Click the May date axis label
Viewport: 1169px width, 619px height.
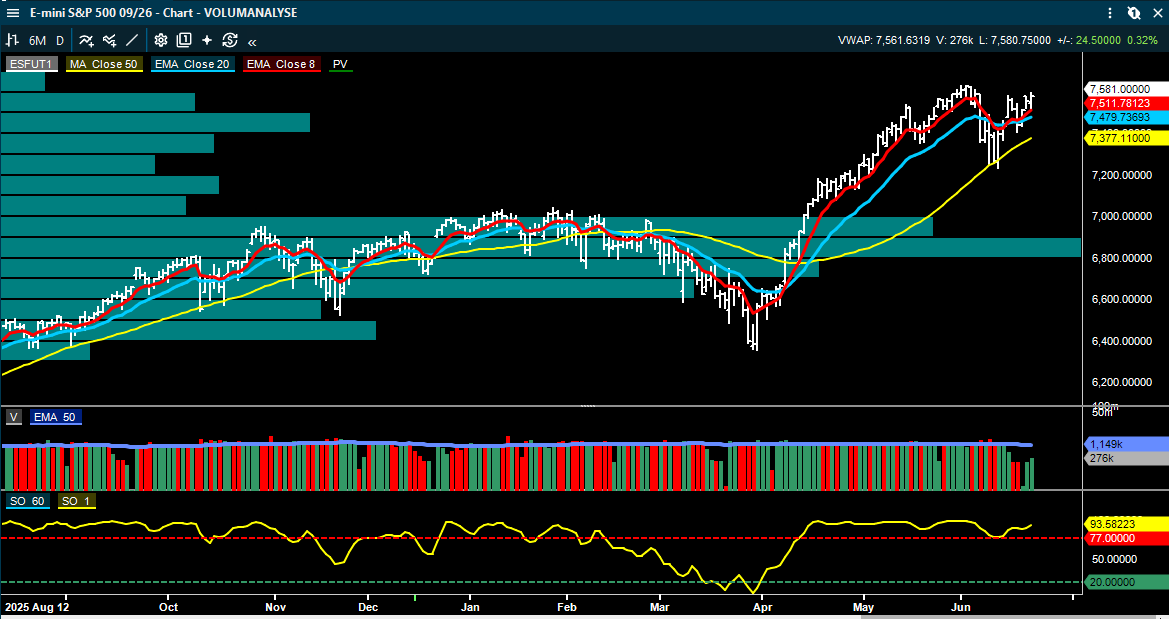pyautogui.click(x=863, y=606)
